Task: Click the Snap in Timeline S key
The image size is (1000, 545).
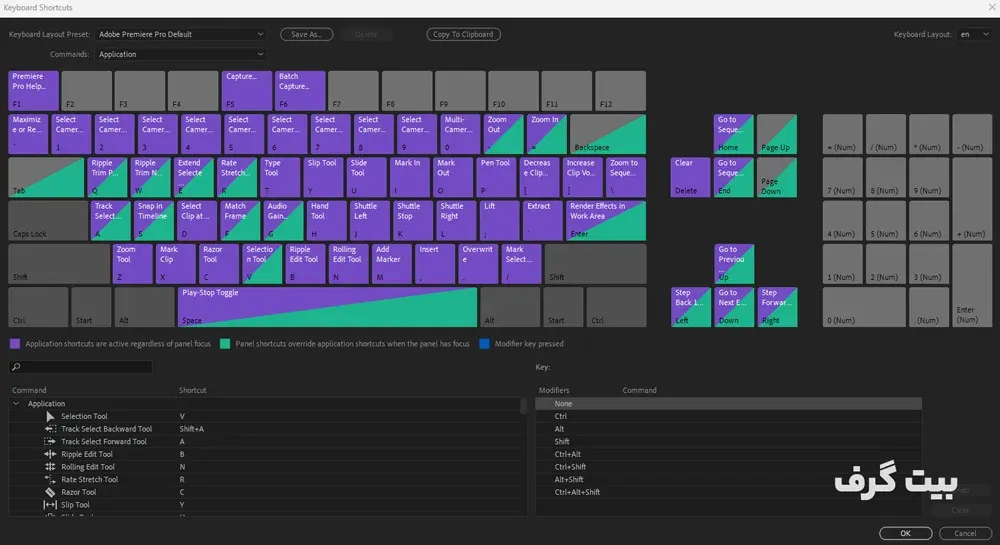Action: [154, 221]
